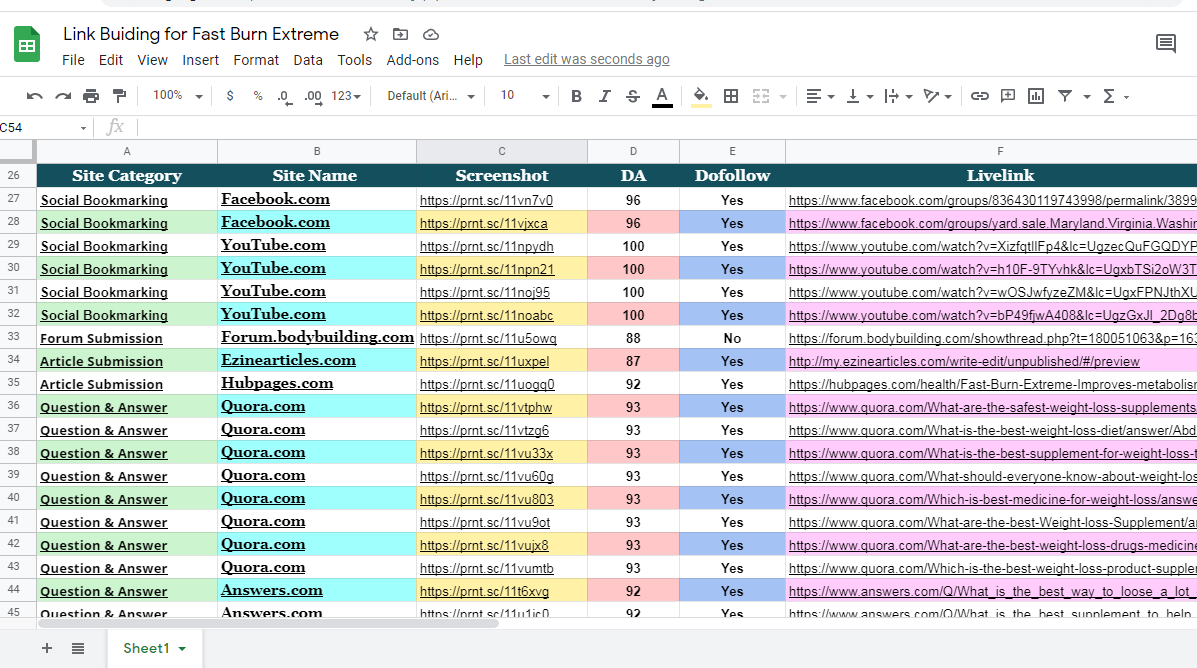
Task: Open the zoom level dropdown
Action: tap(177, 96)
